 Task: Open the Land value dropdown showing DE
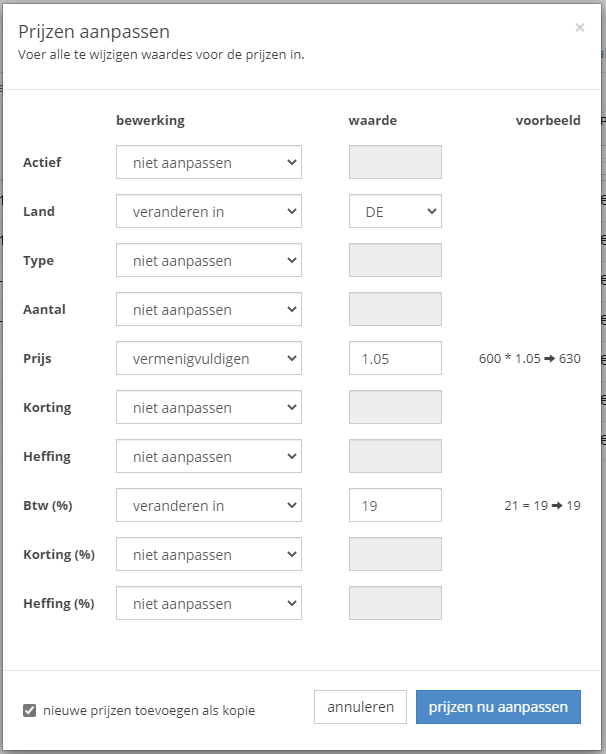tap(395, 211)
